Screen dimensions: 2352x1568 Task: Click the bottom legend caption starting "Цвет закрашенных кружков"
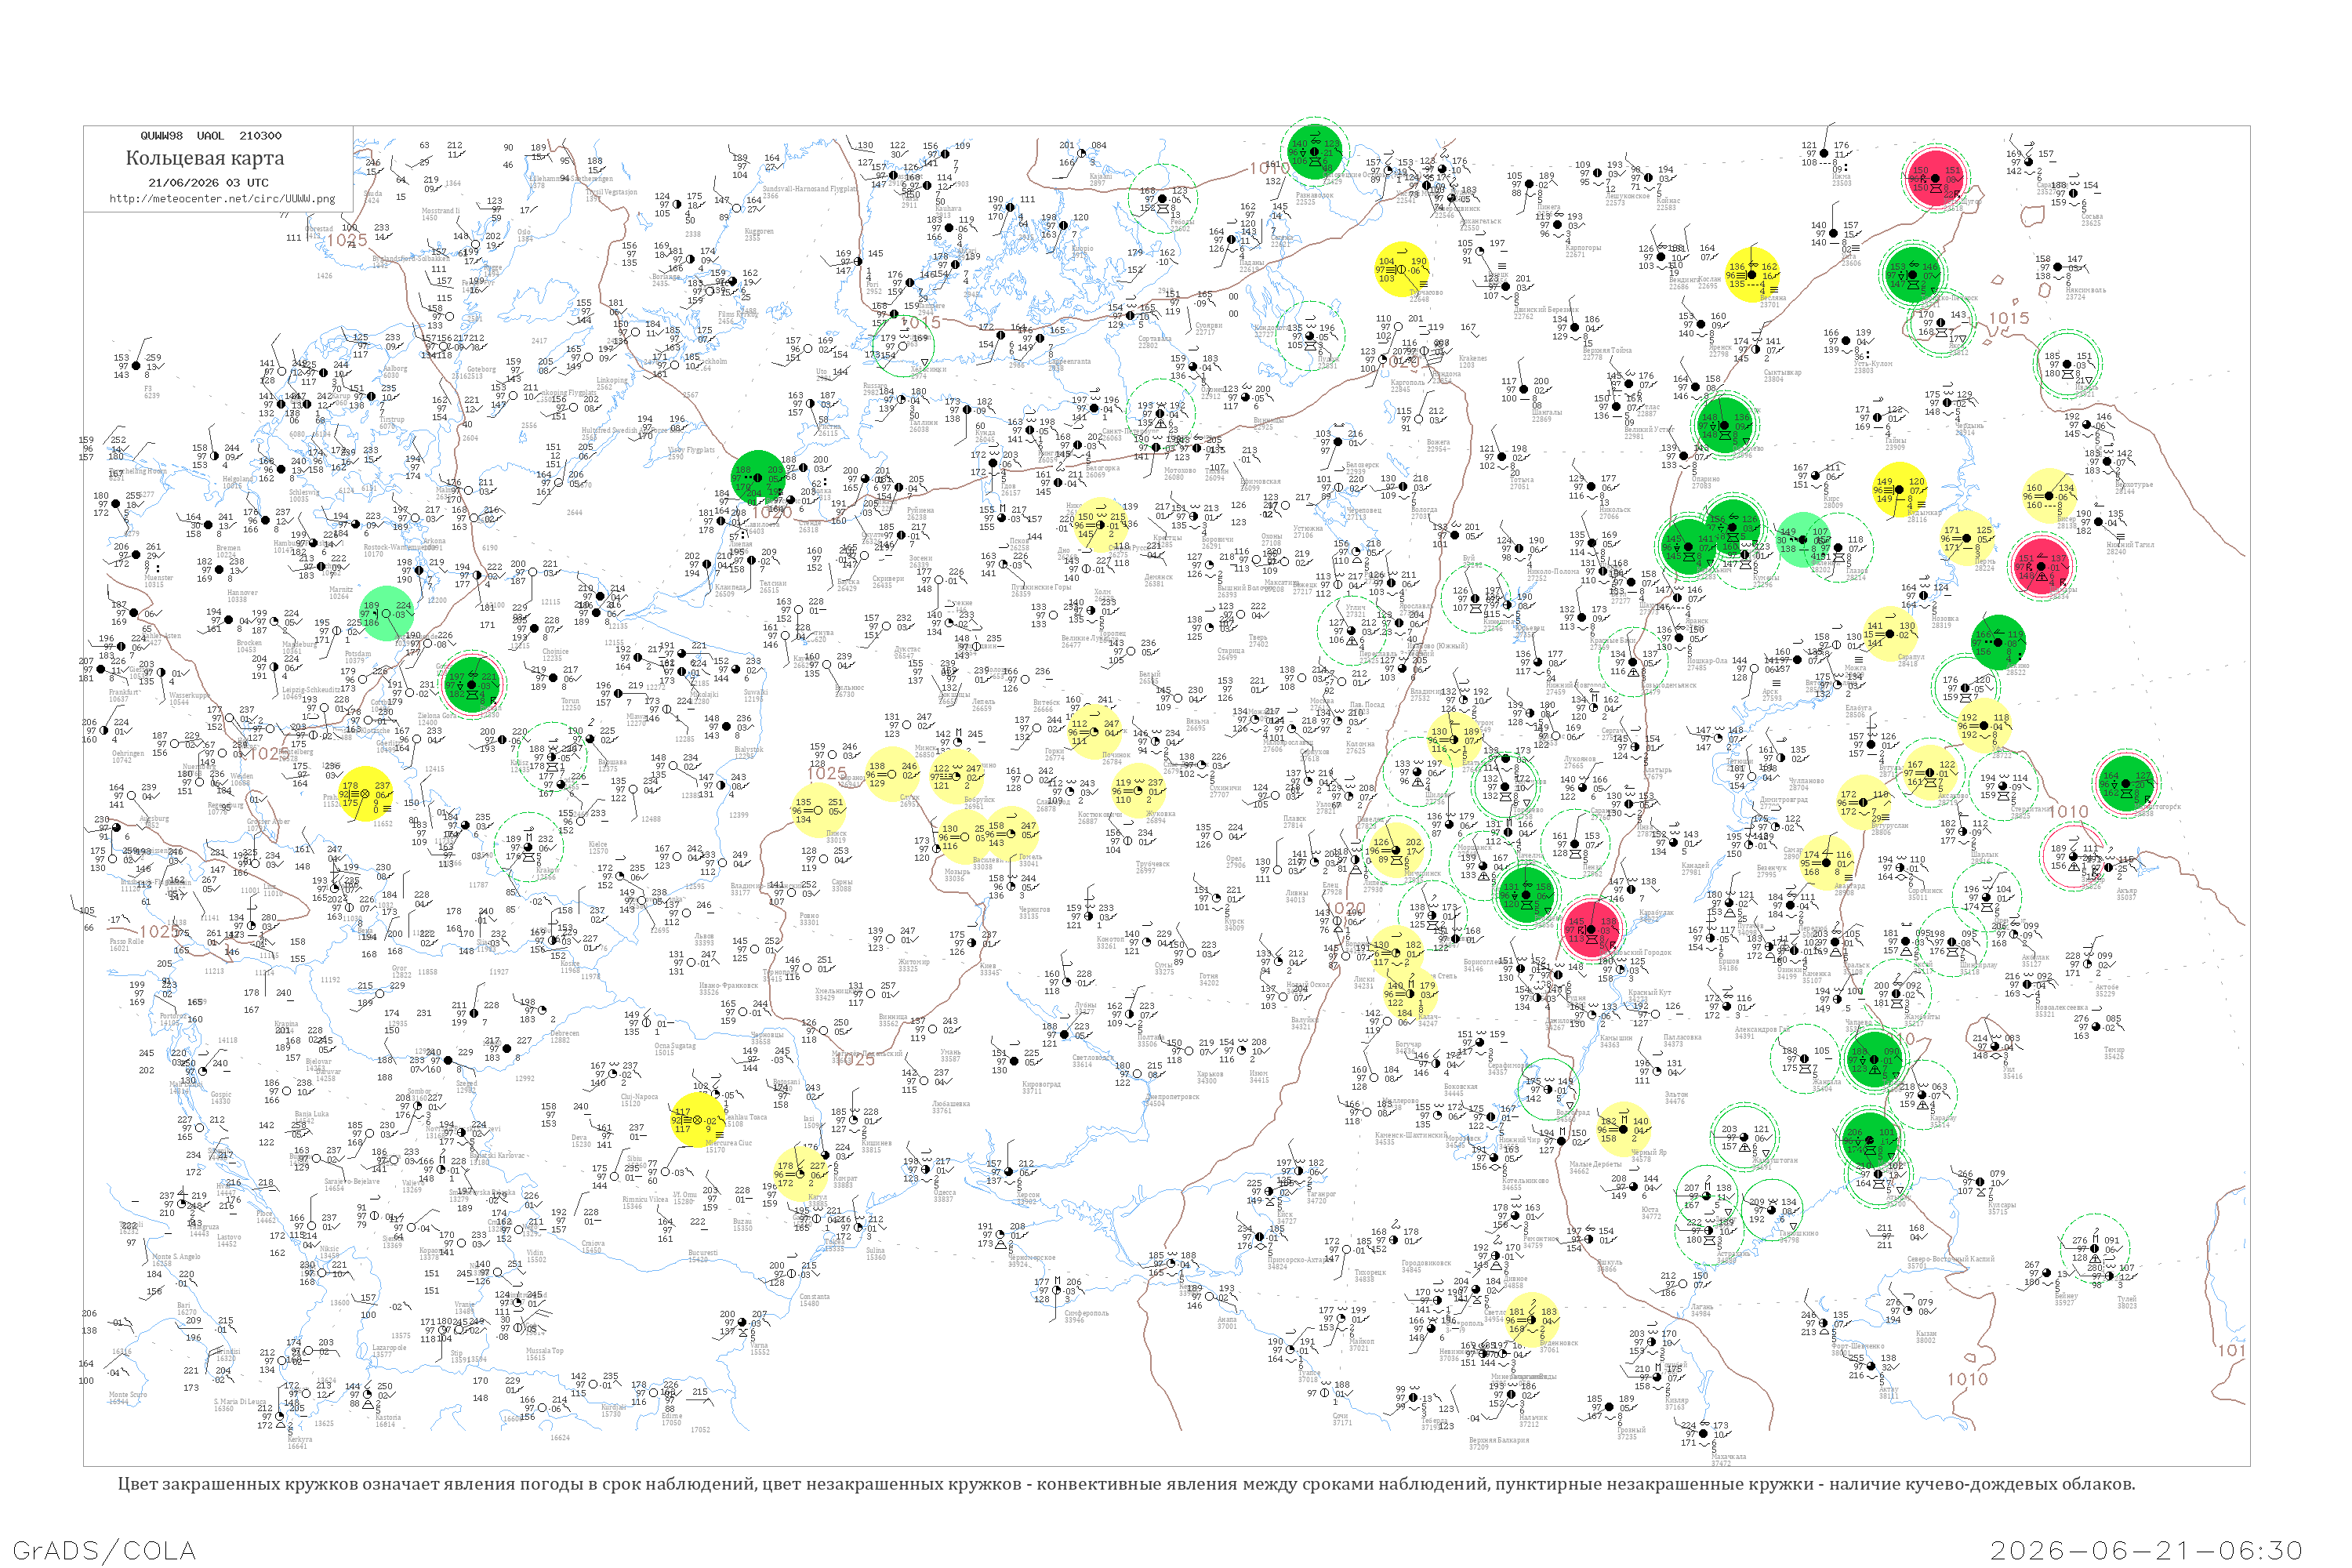pyautogui.click(x=1126, y=1483)
